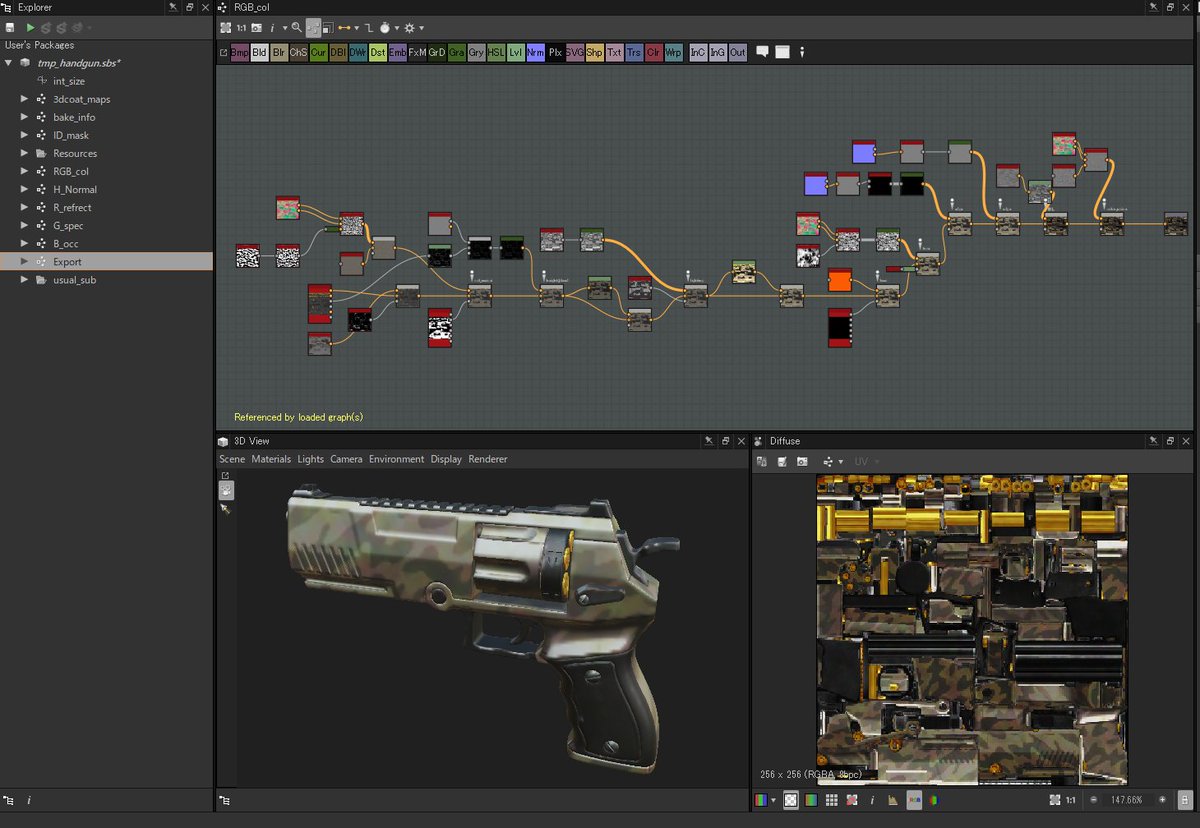Reset Diffuse view zoom to 1:1
This screenshot has height=828, width=1200.
(x=1071, y=800)
